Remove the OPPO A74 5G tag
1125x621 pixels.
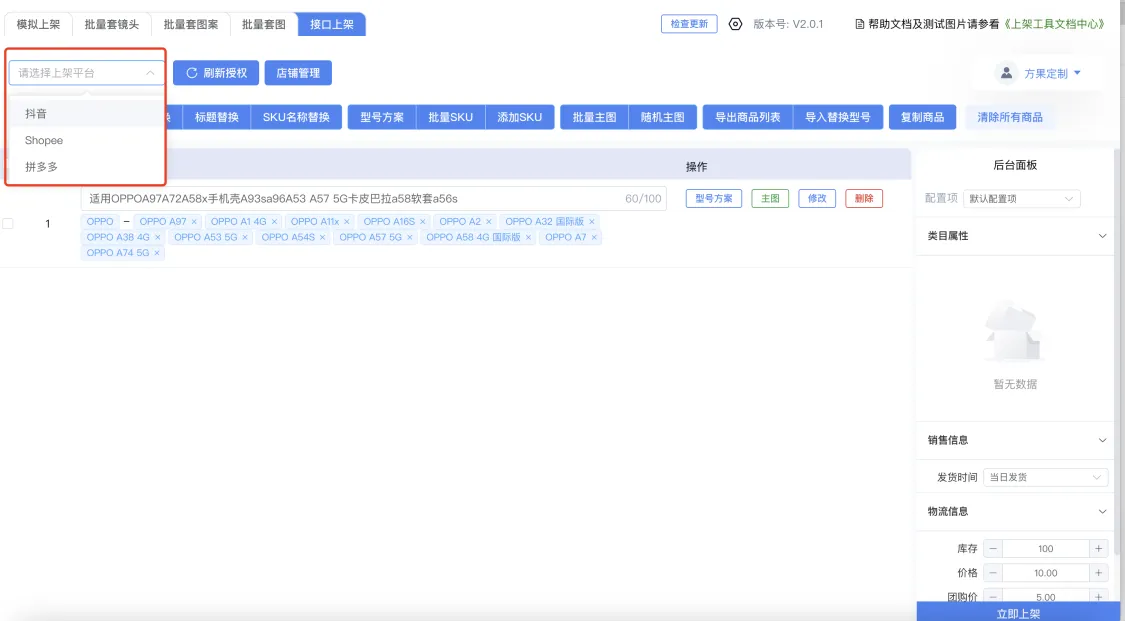[157, 254]
